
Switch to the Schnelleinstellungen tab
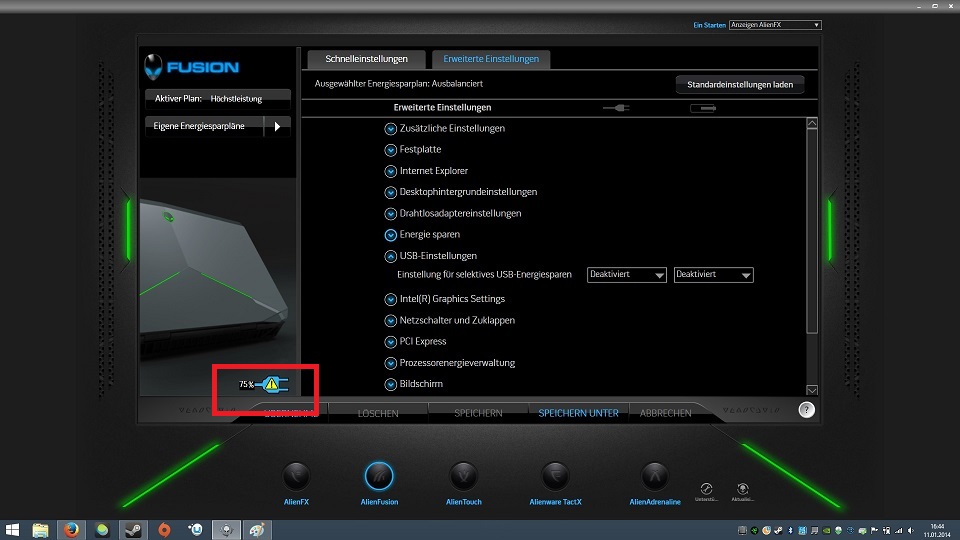pos(366,59)
